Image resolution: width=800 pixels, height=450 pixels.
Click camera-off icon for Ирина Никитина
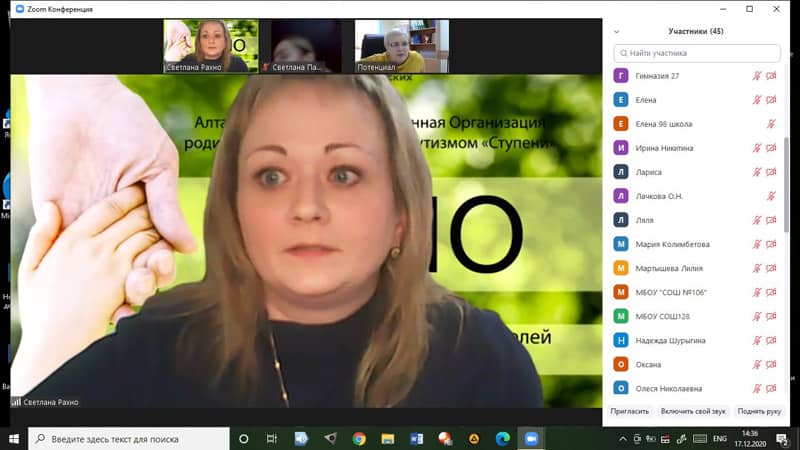pyautogui.click(x=771, y=148)
